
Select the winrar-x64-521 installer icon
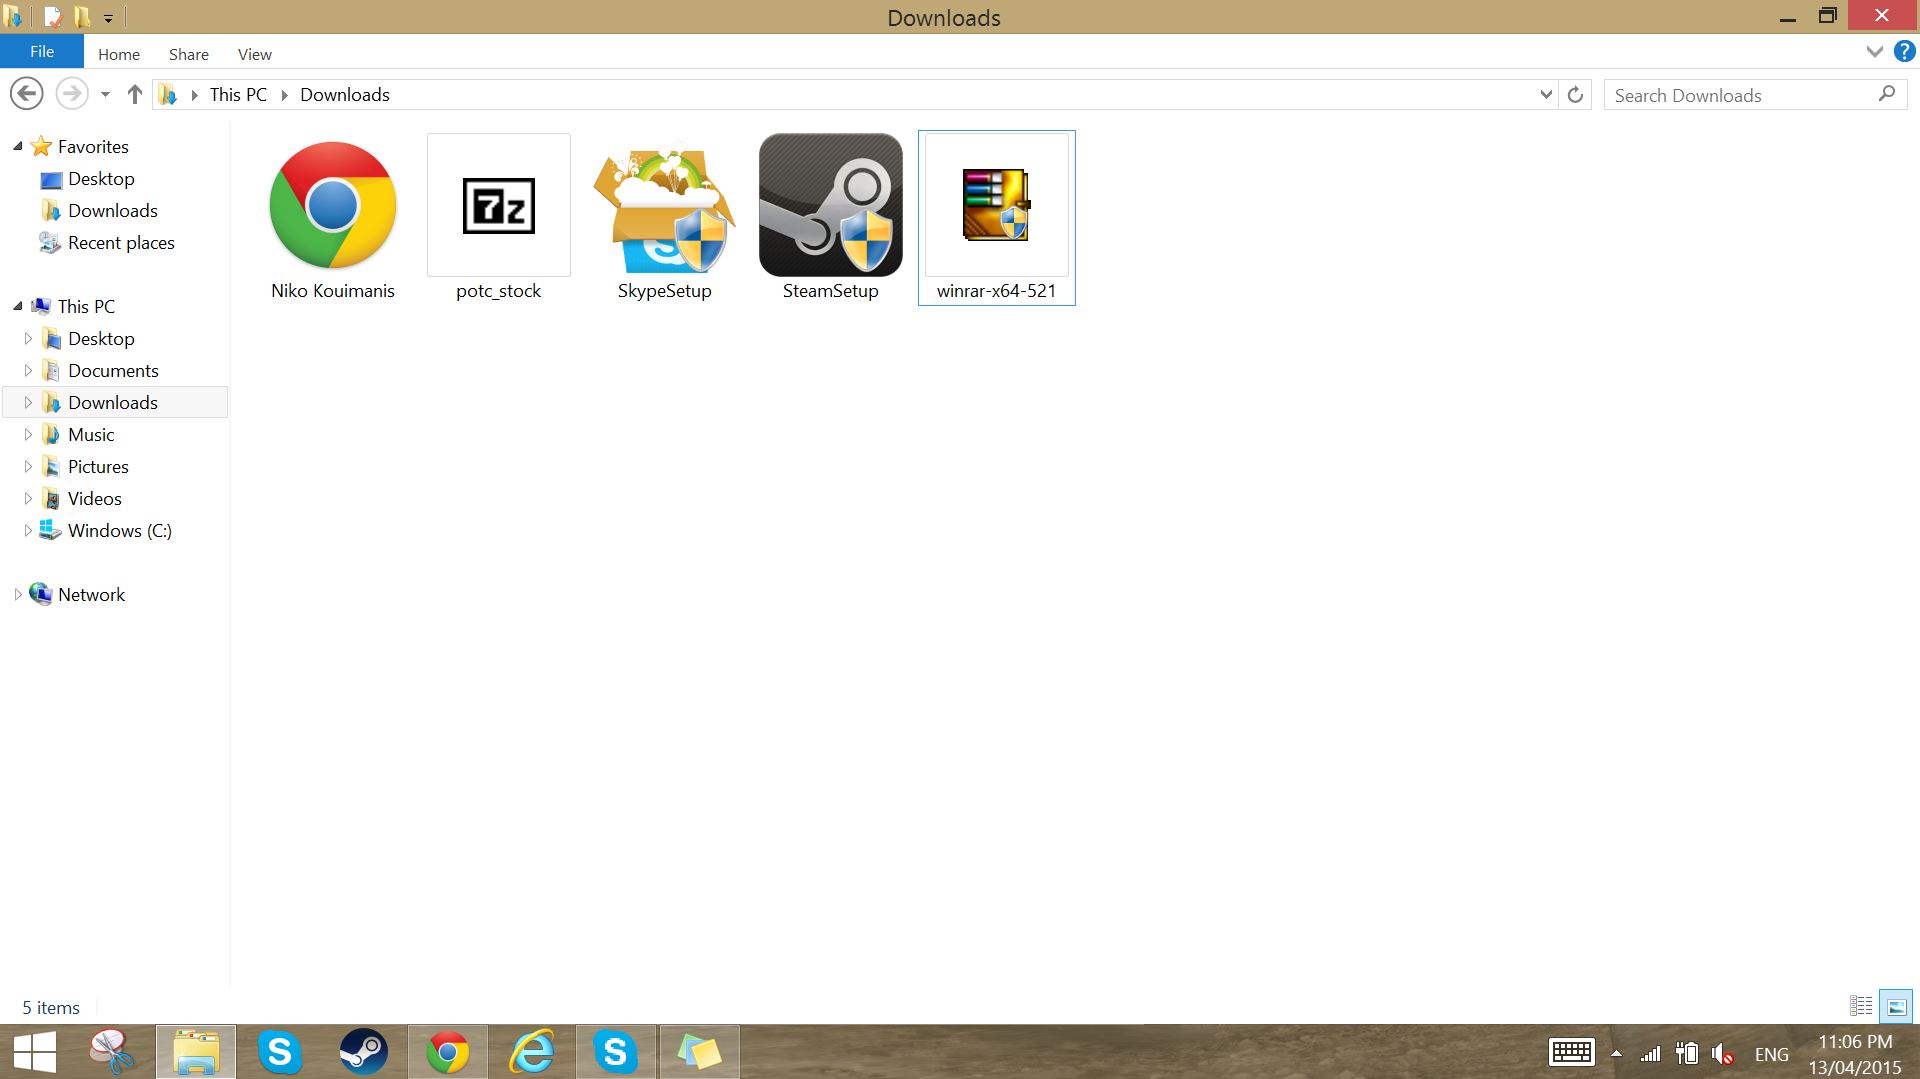997,205
